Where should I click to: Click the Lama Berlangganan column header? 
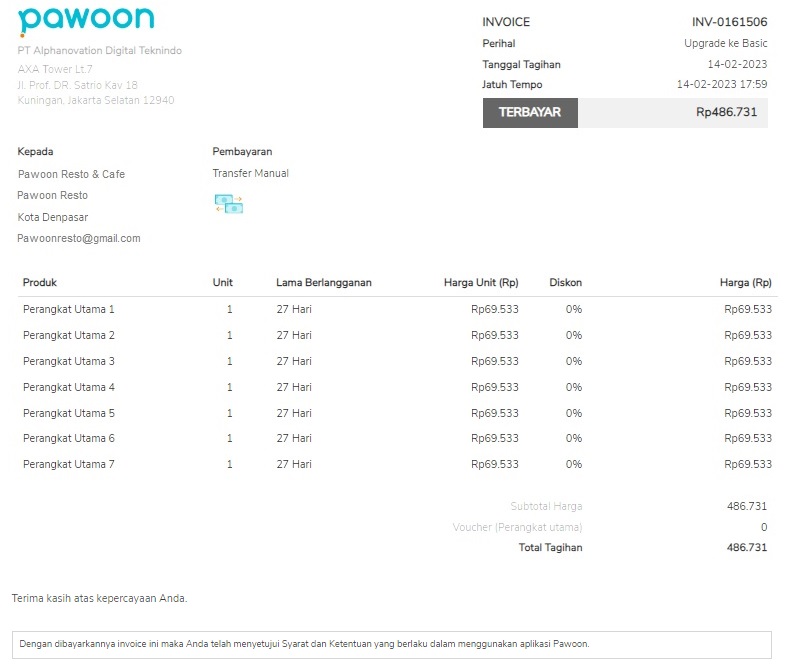tap(324, 283)
